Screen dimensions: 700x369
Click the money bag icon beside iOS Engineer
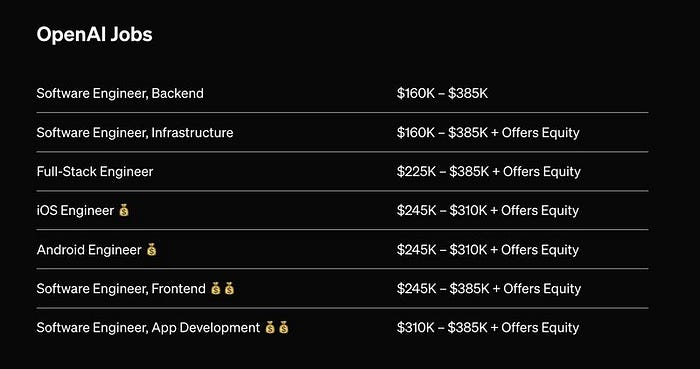tap(124, 210)
